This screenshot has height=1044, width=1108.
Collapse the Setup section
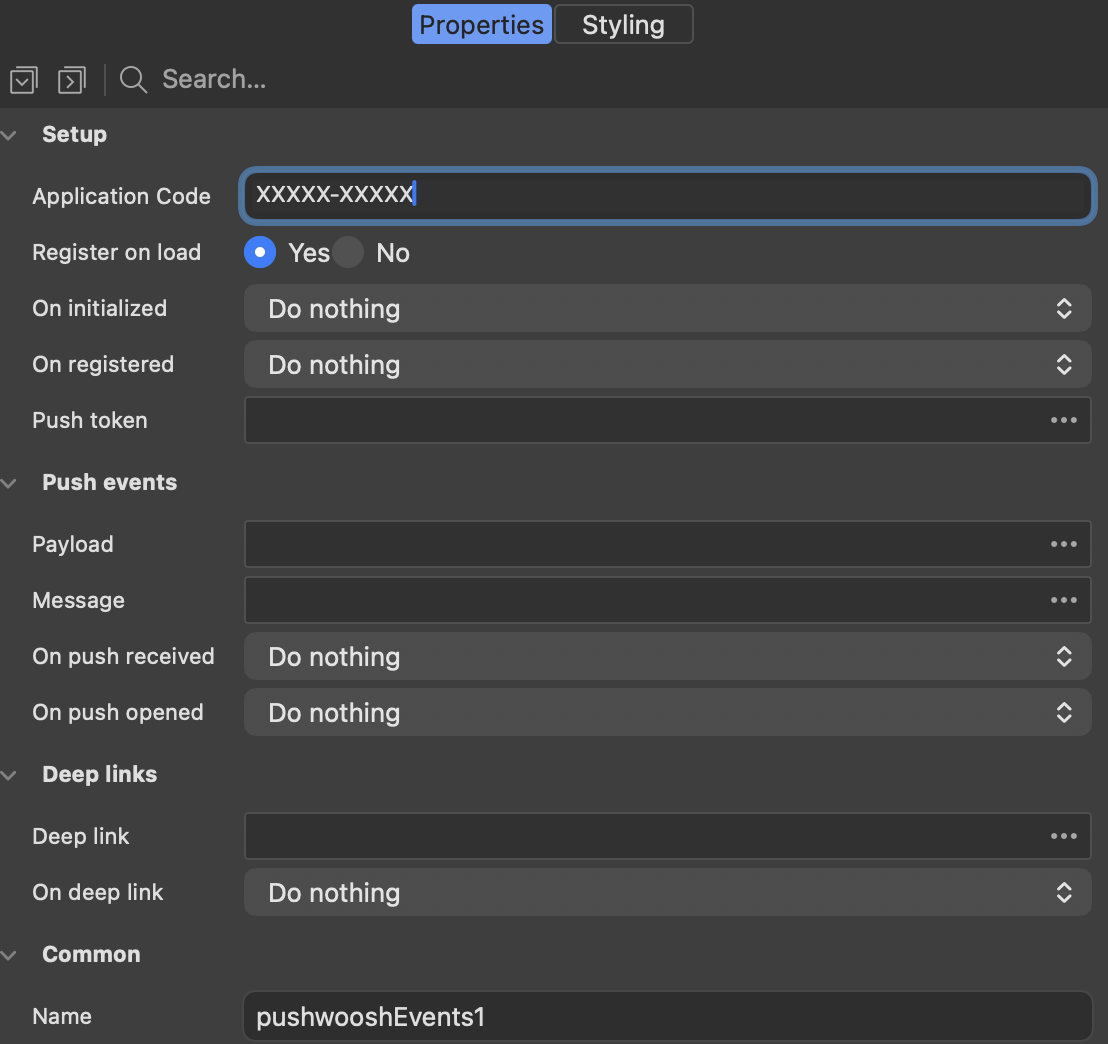[x=9, y=134]
